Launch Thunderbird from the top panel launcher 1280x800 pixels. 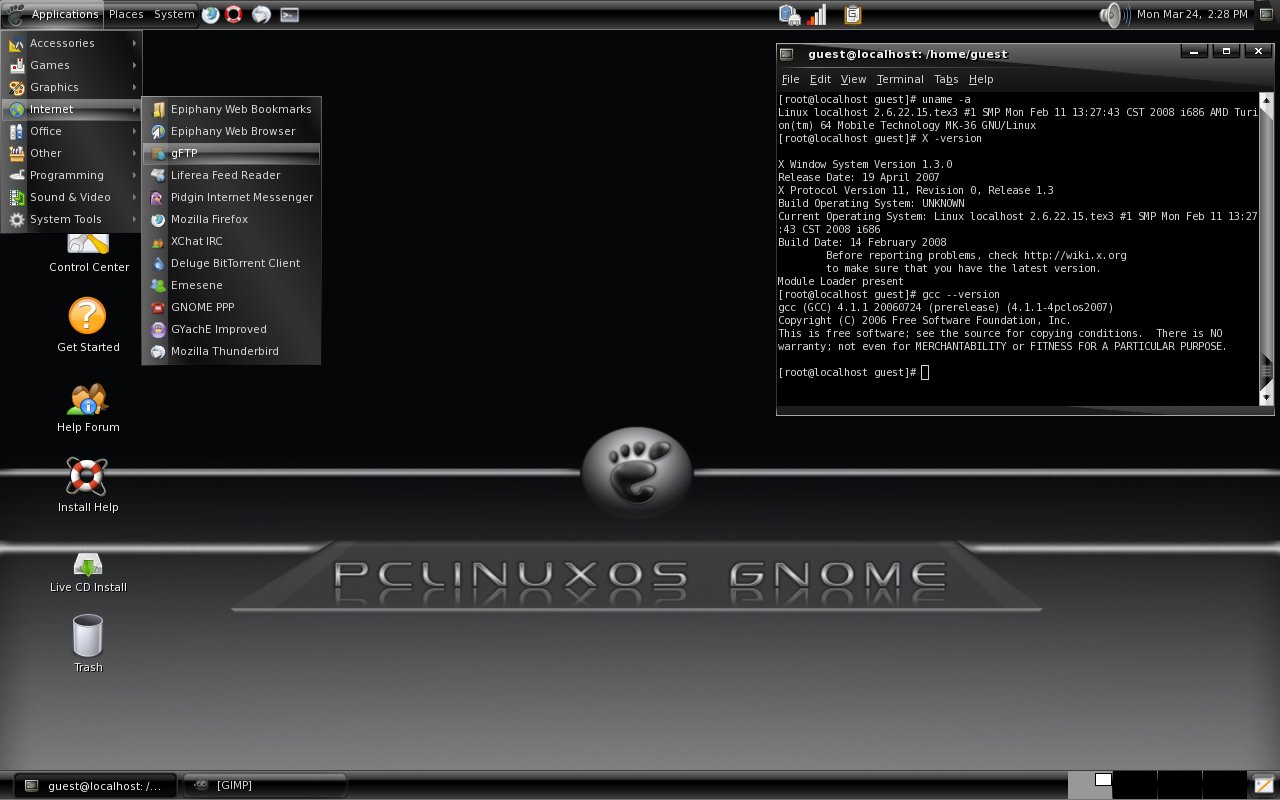click(x=261, y=14)
